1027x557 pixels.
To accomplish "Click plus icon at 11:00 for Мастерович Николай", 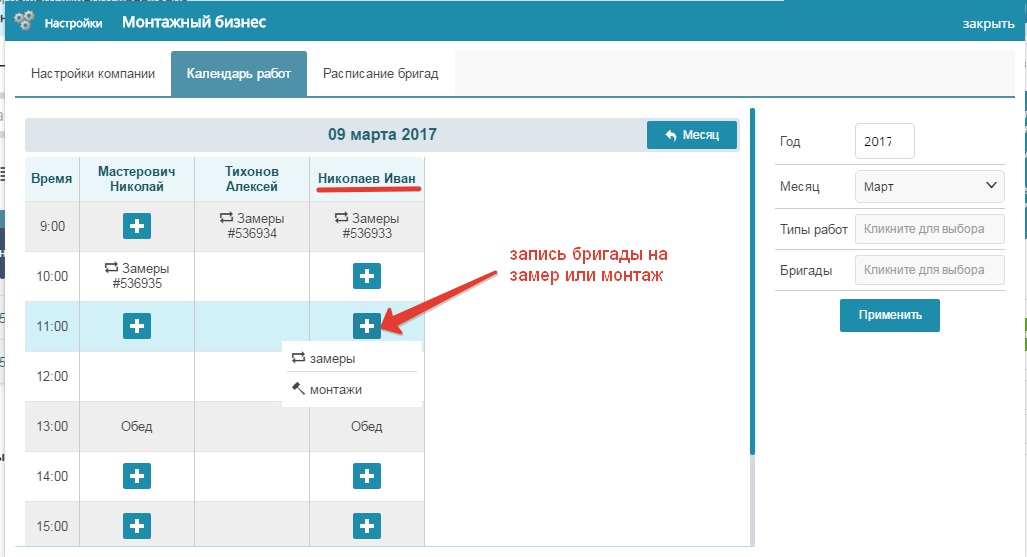I will pyautogui.click(x=137, y=326).
